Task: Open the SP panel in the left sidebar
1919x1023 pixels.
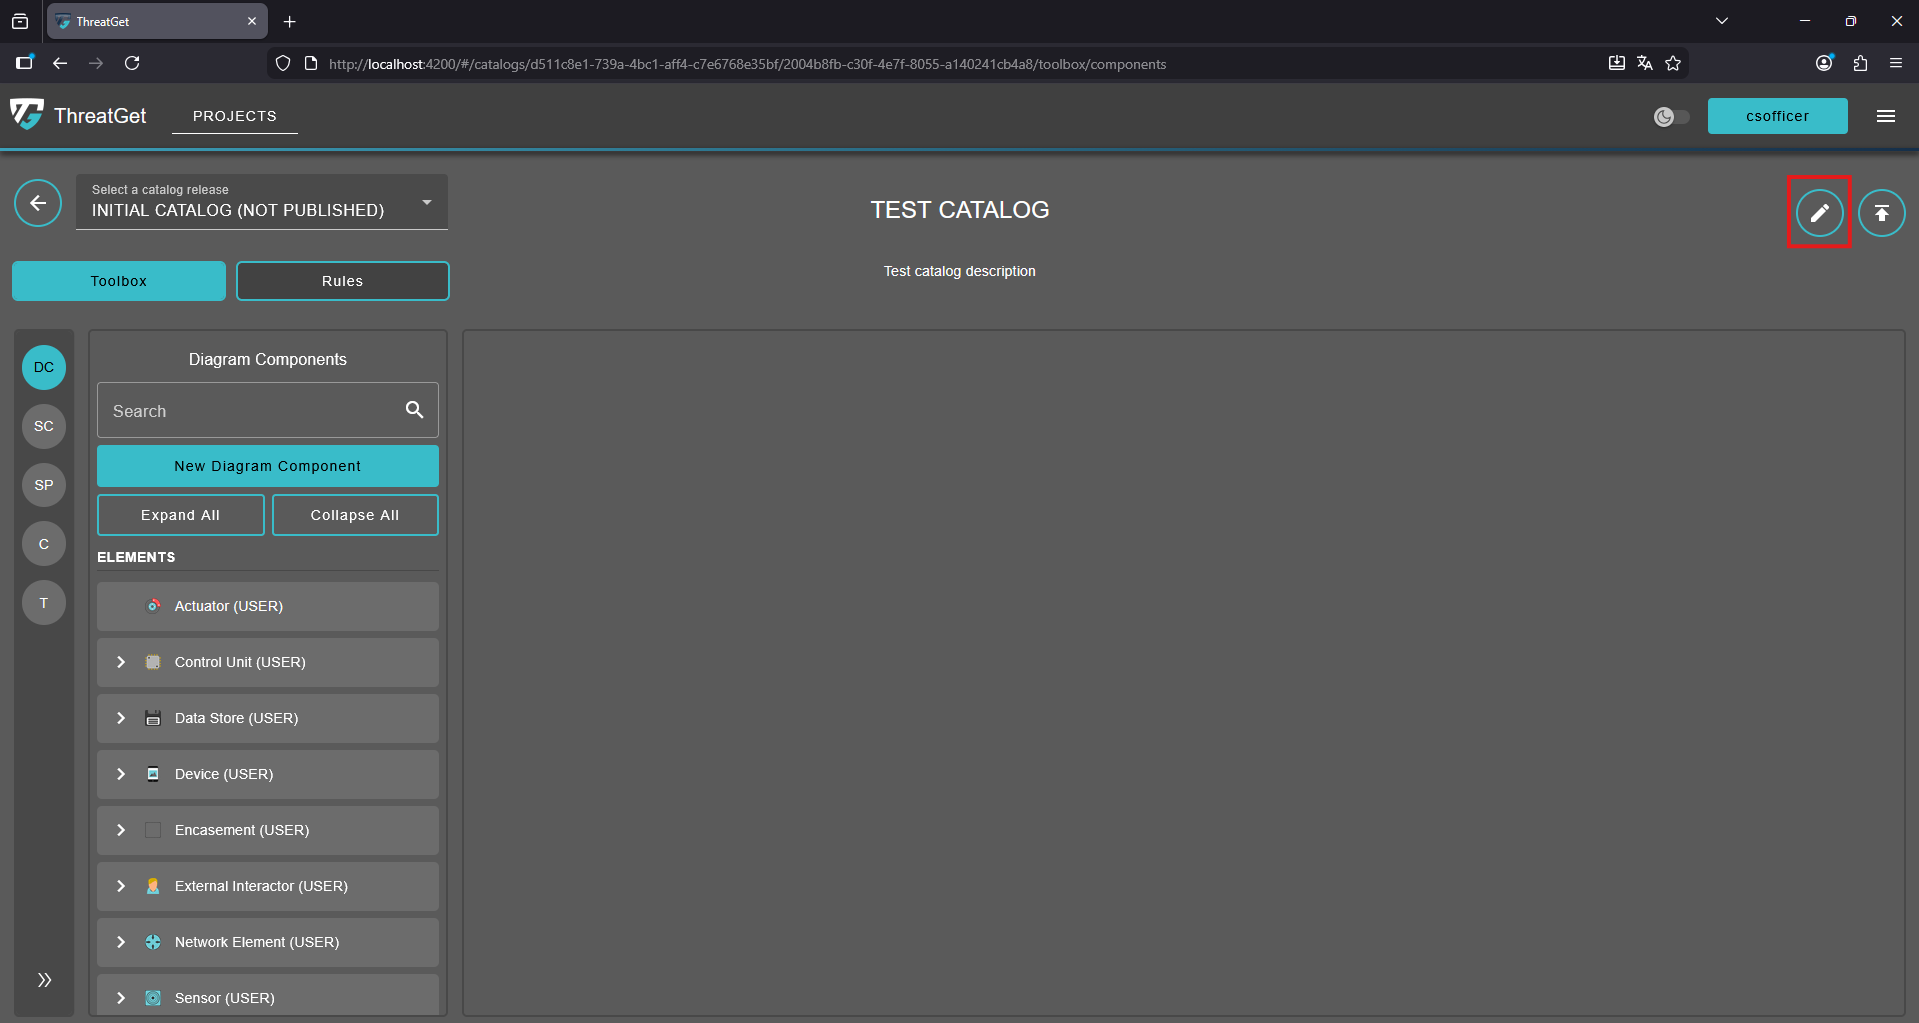Action: click(x=43, y=485)
